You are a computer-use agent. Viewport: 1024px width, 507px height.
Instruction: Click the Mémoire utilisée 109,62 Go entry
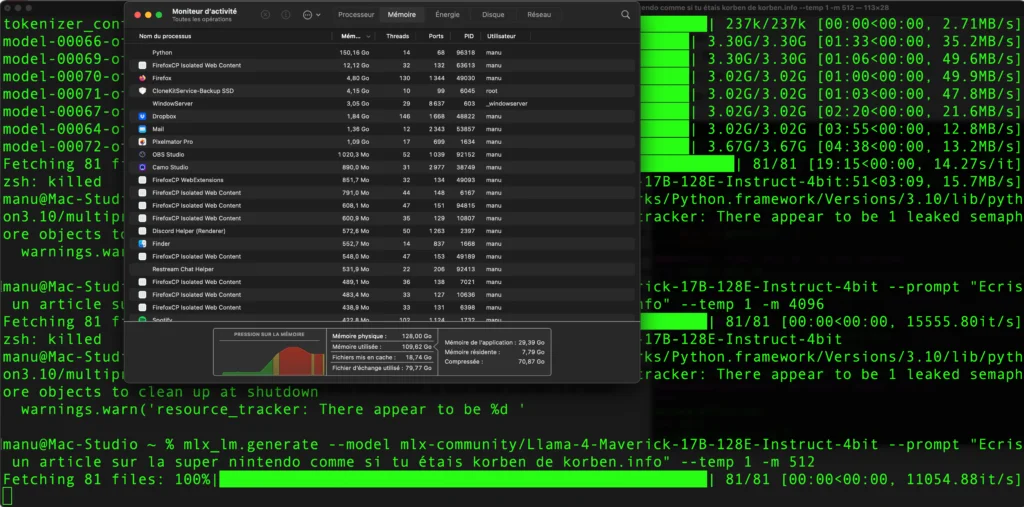[x=381, y=347]
